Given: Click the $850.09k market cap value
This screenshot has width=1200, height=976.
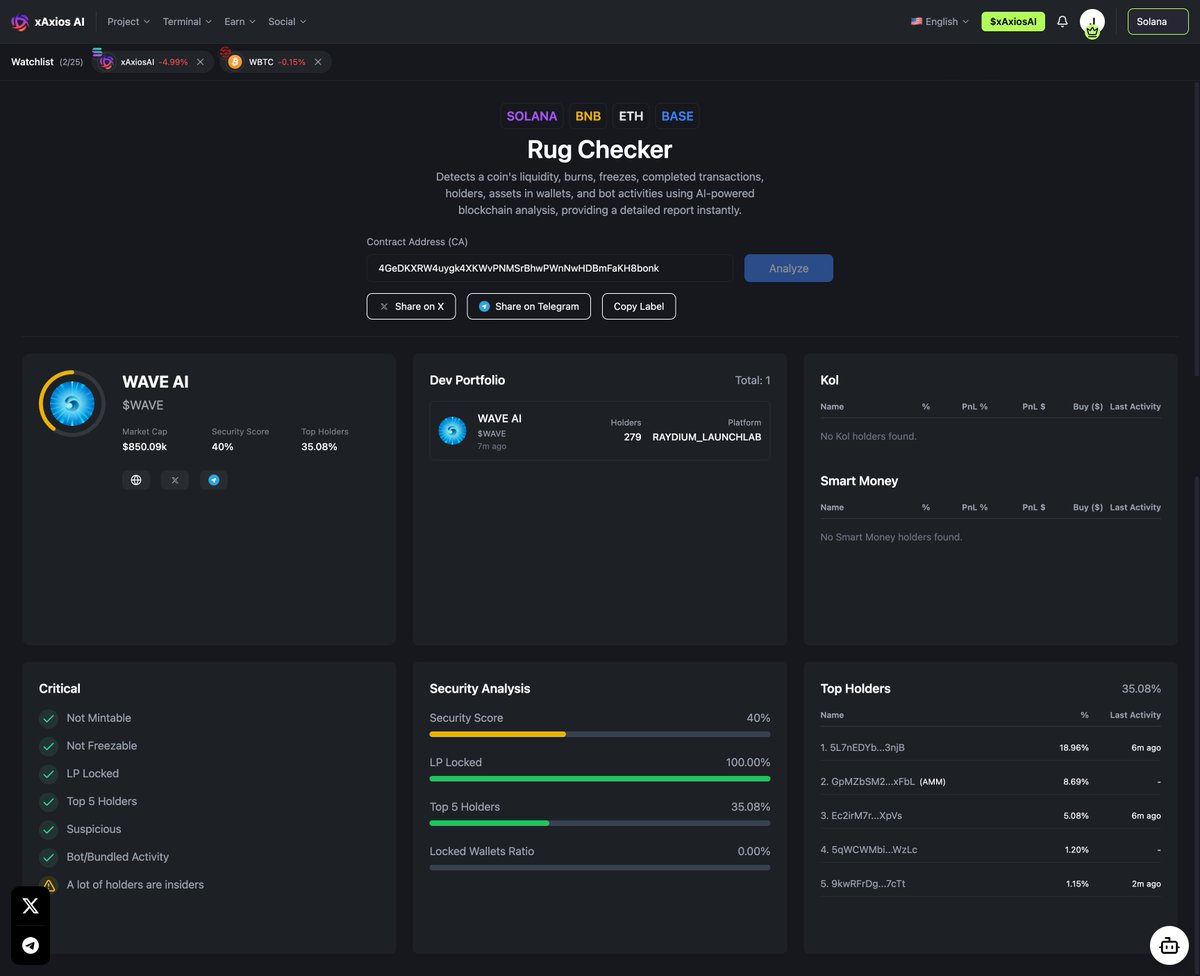Looking at the screenshot, I should pyautogui.click(x=144, y=446).
